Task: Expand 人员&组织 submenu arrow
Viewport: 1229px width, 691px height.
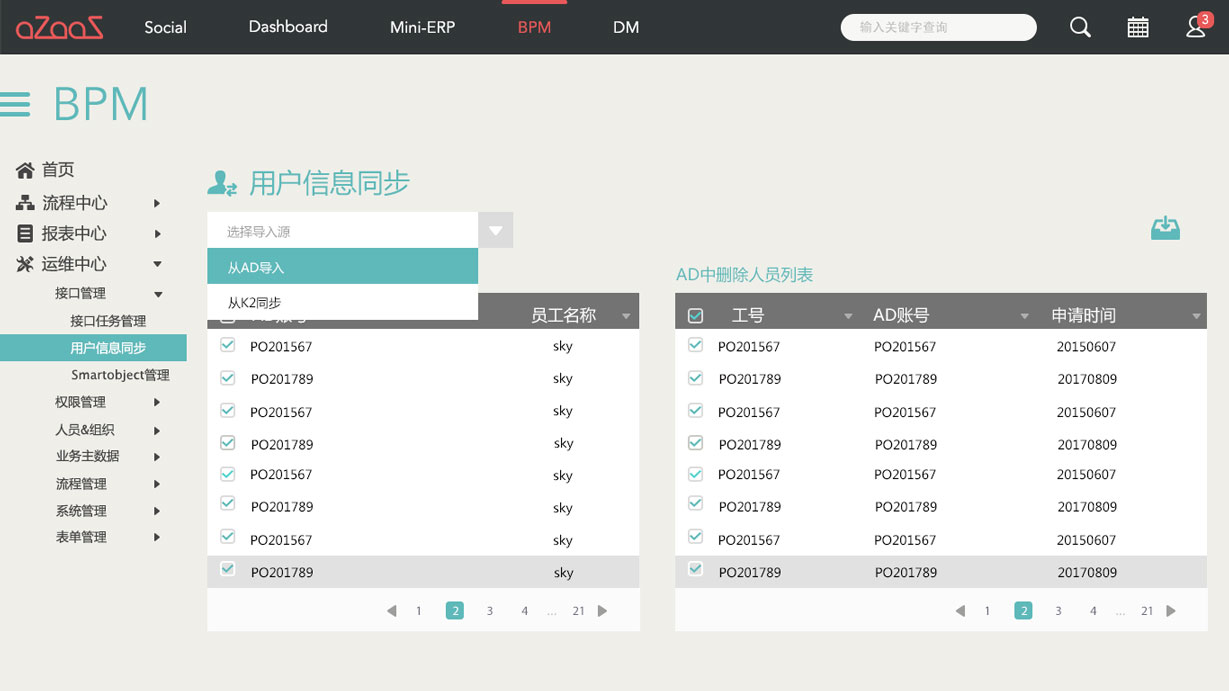Action: click(x=157, y=430)
